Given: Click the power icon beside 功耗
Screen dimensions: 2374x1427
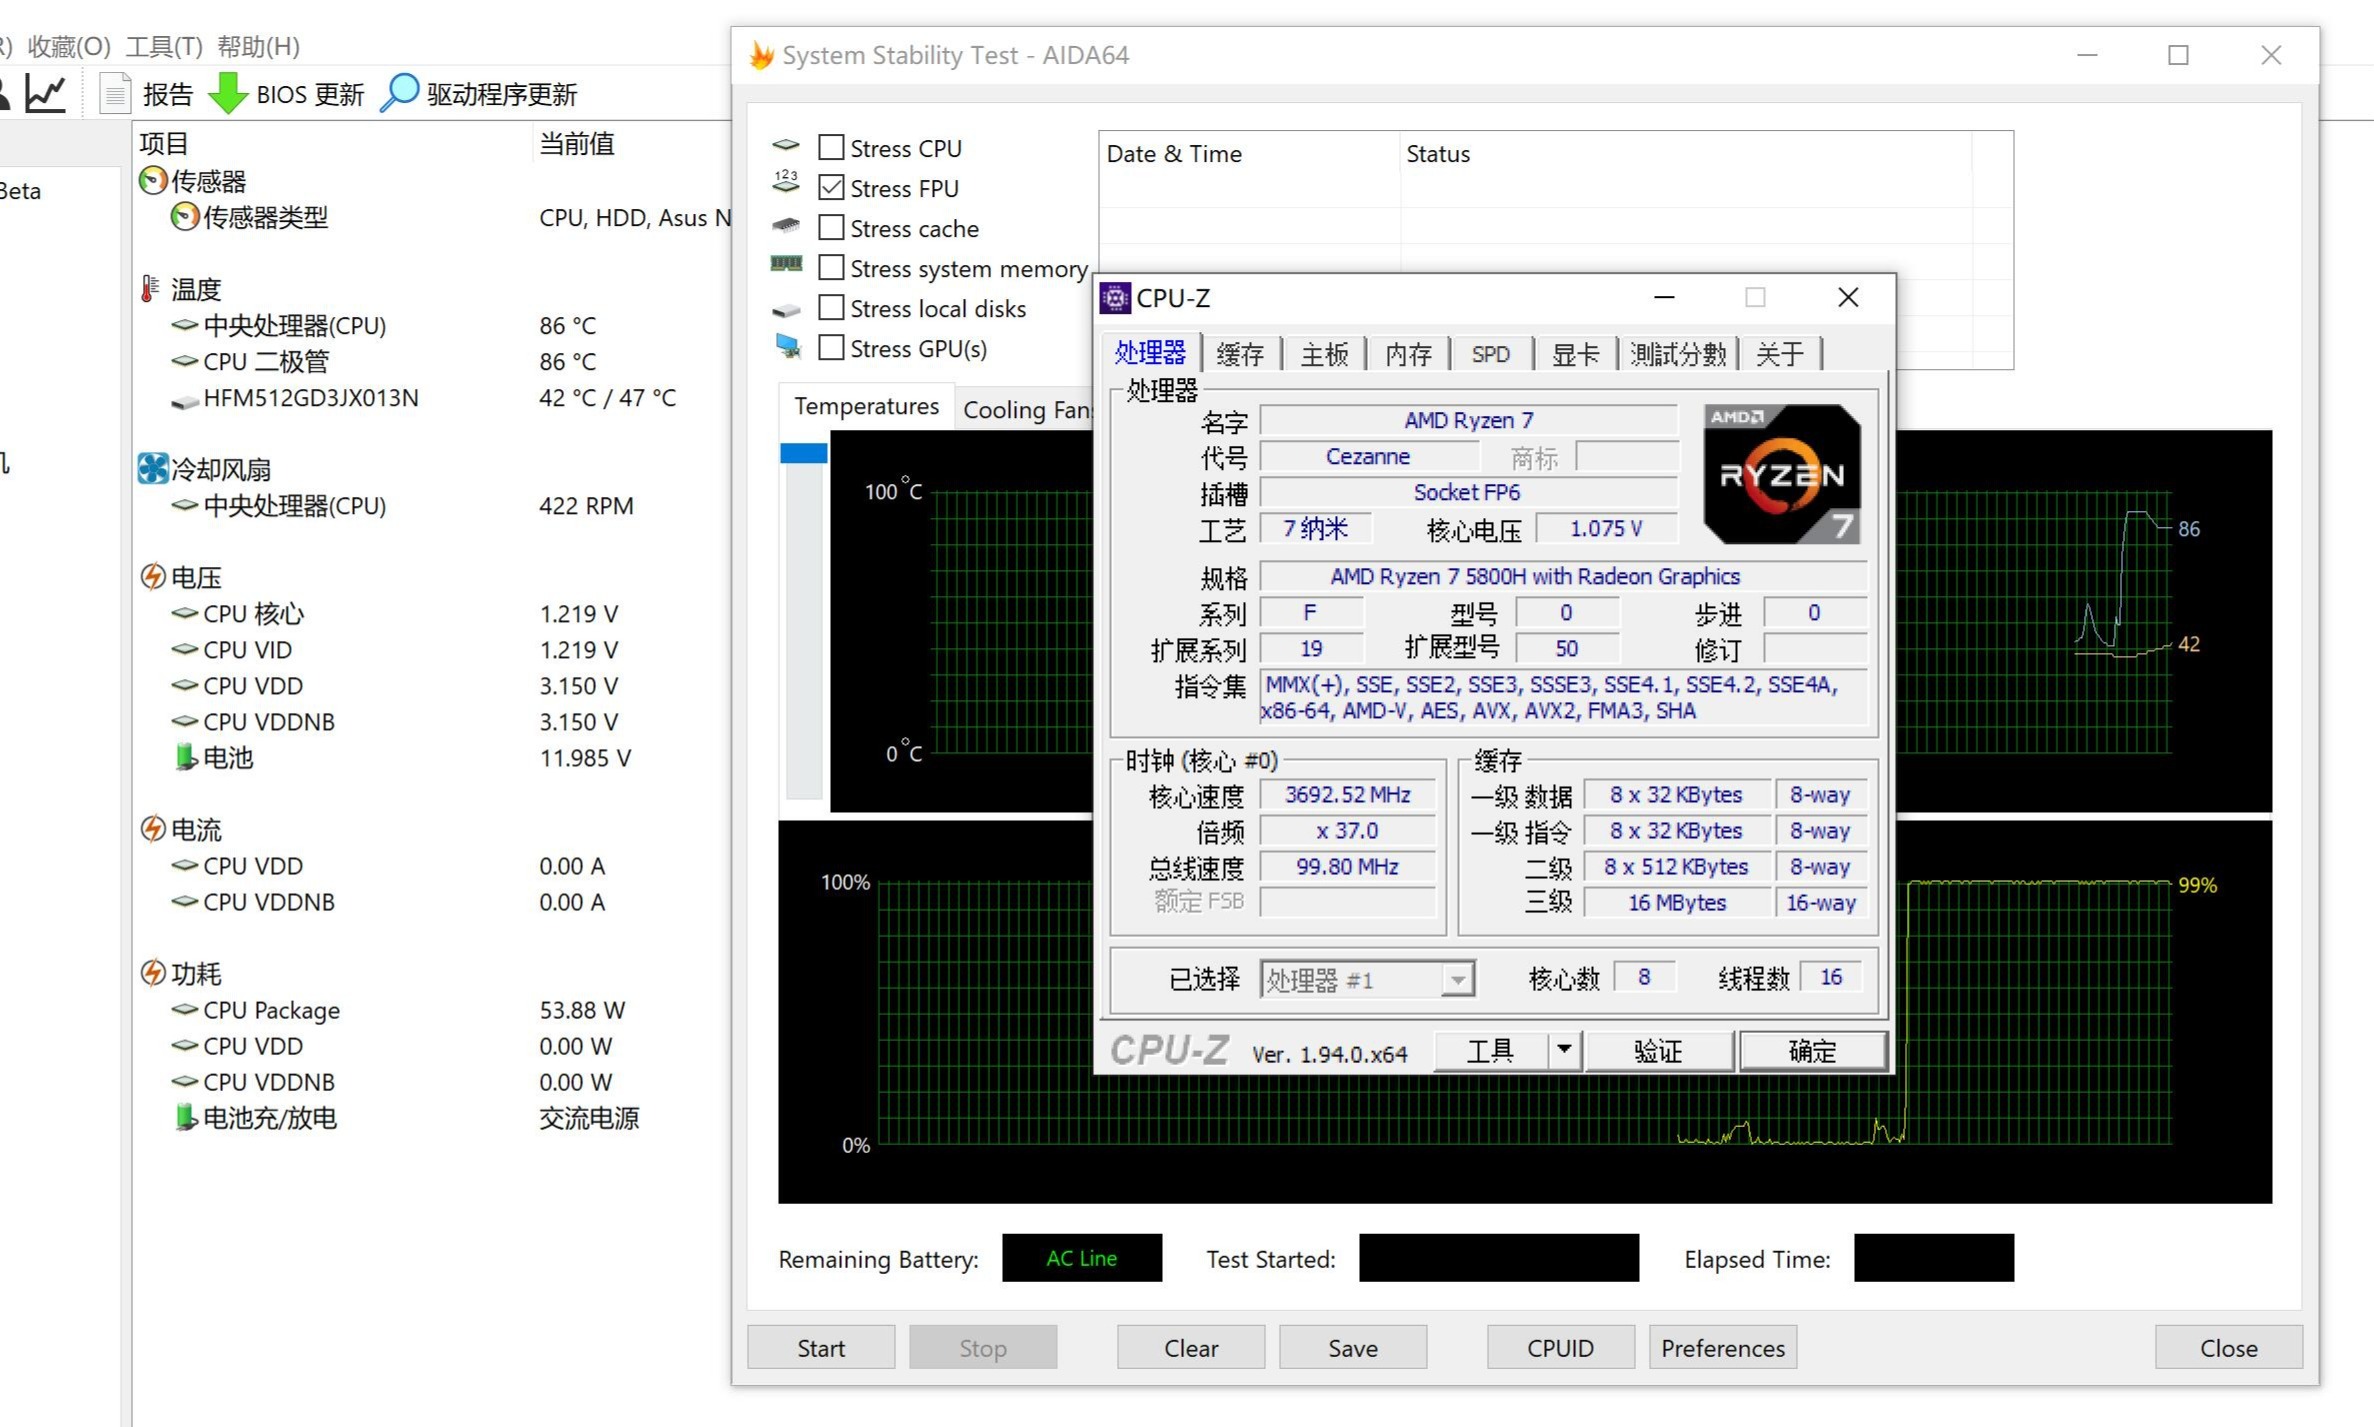Looking at the screenshot, I should [152, 973].
